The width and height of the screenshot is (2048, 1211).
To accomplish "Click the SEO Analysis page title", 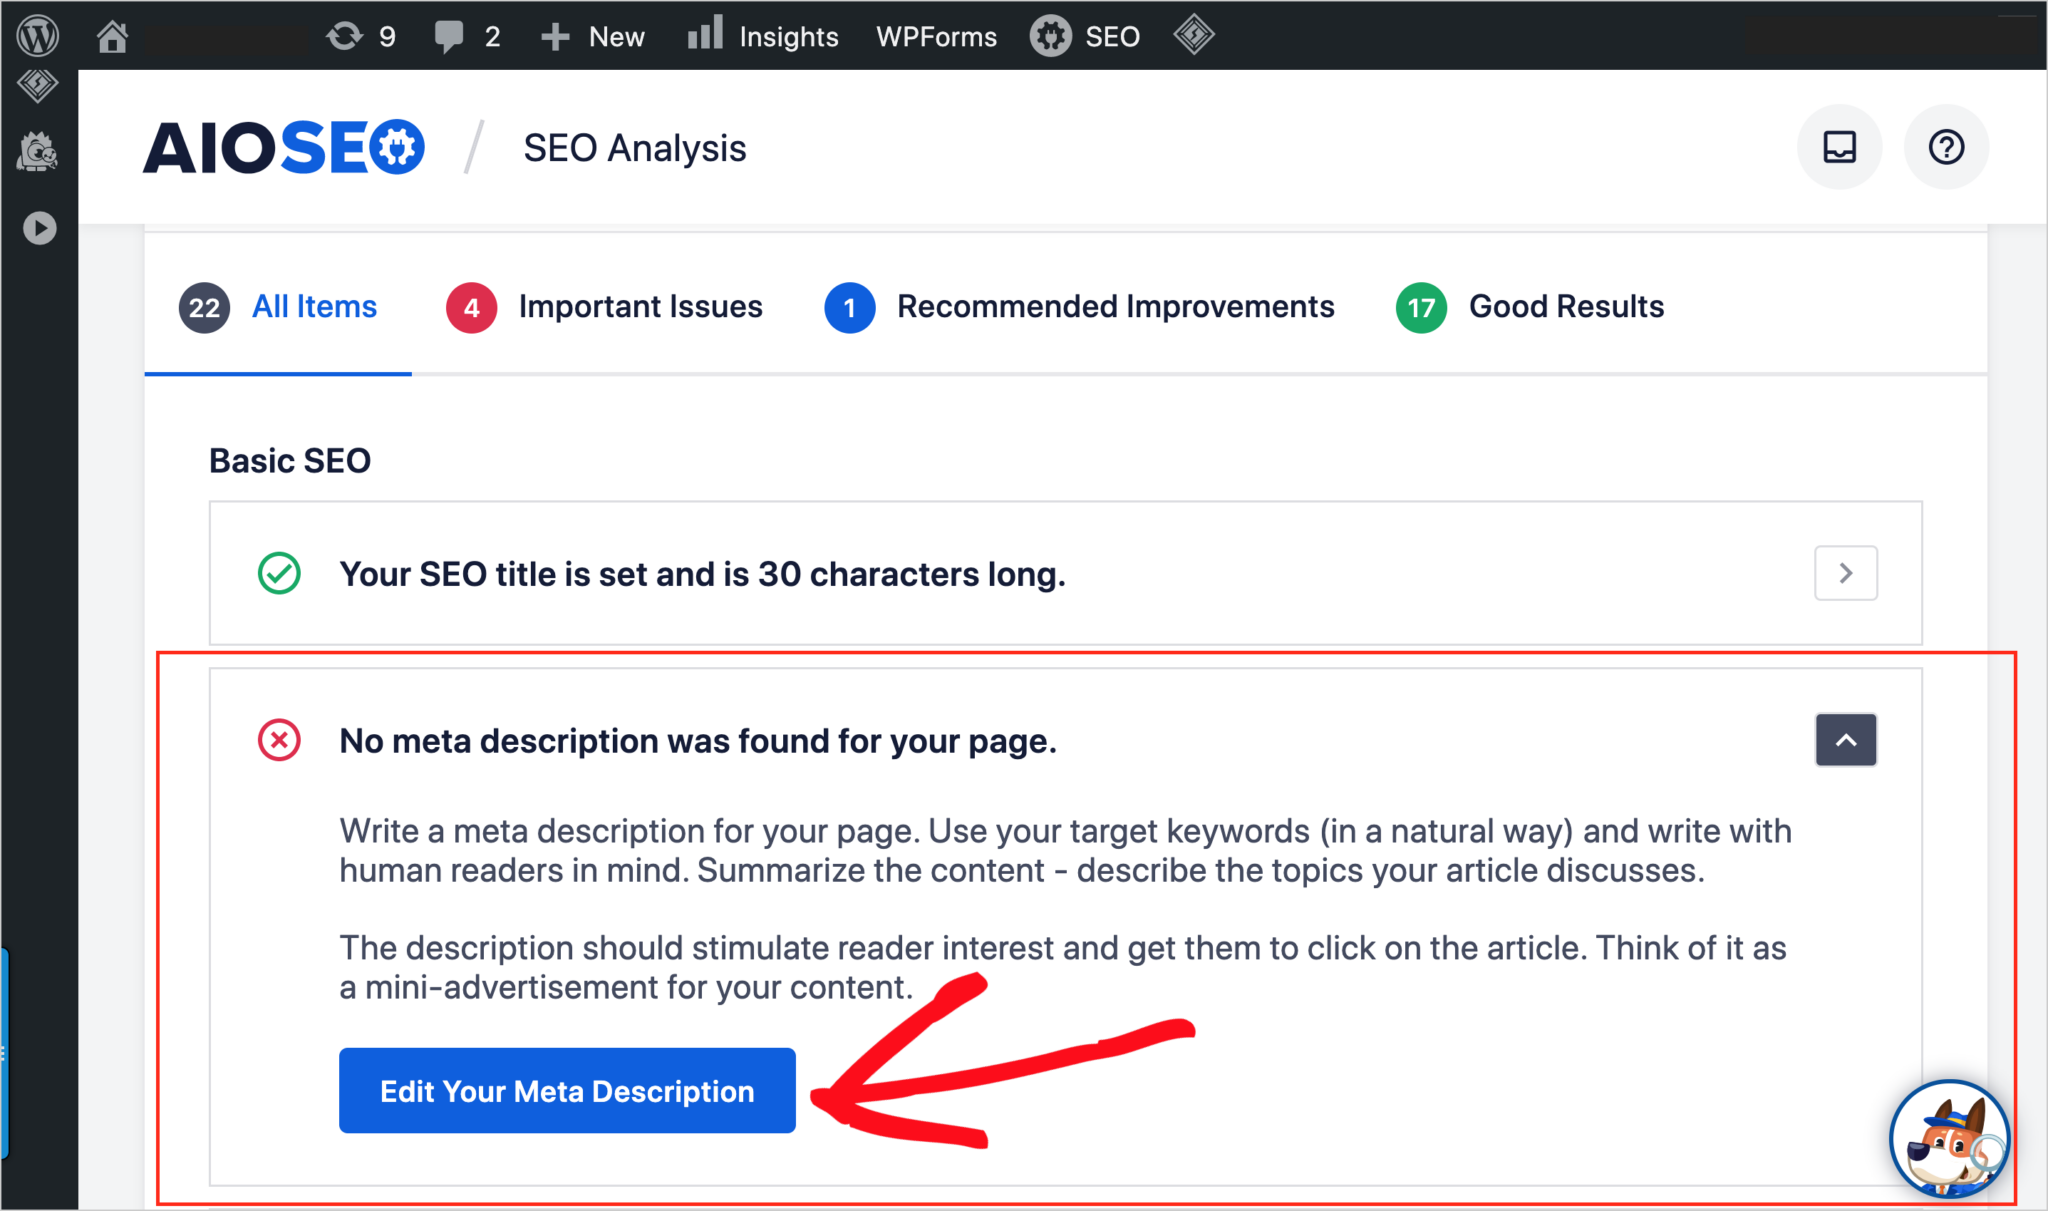I will click(635, 148).
